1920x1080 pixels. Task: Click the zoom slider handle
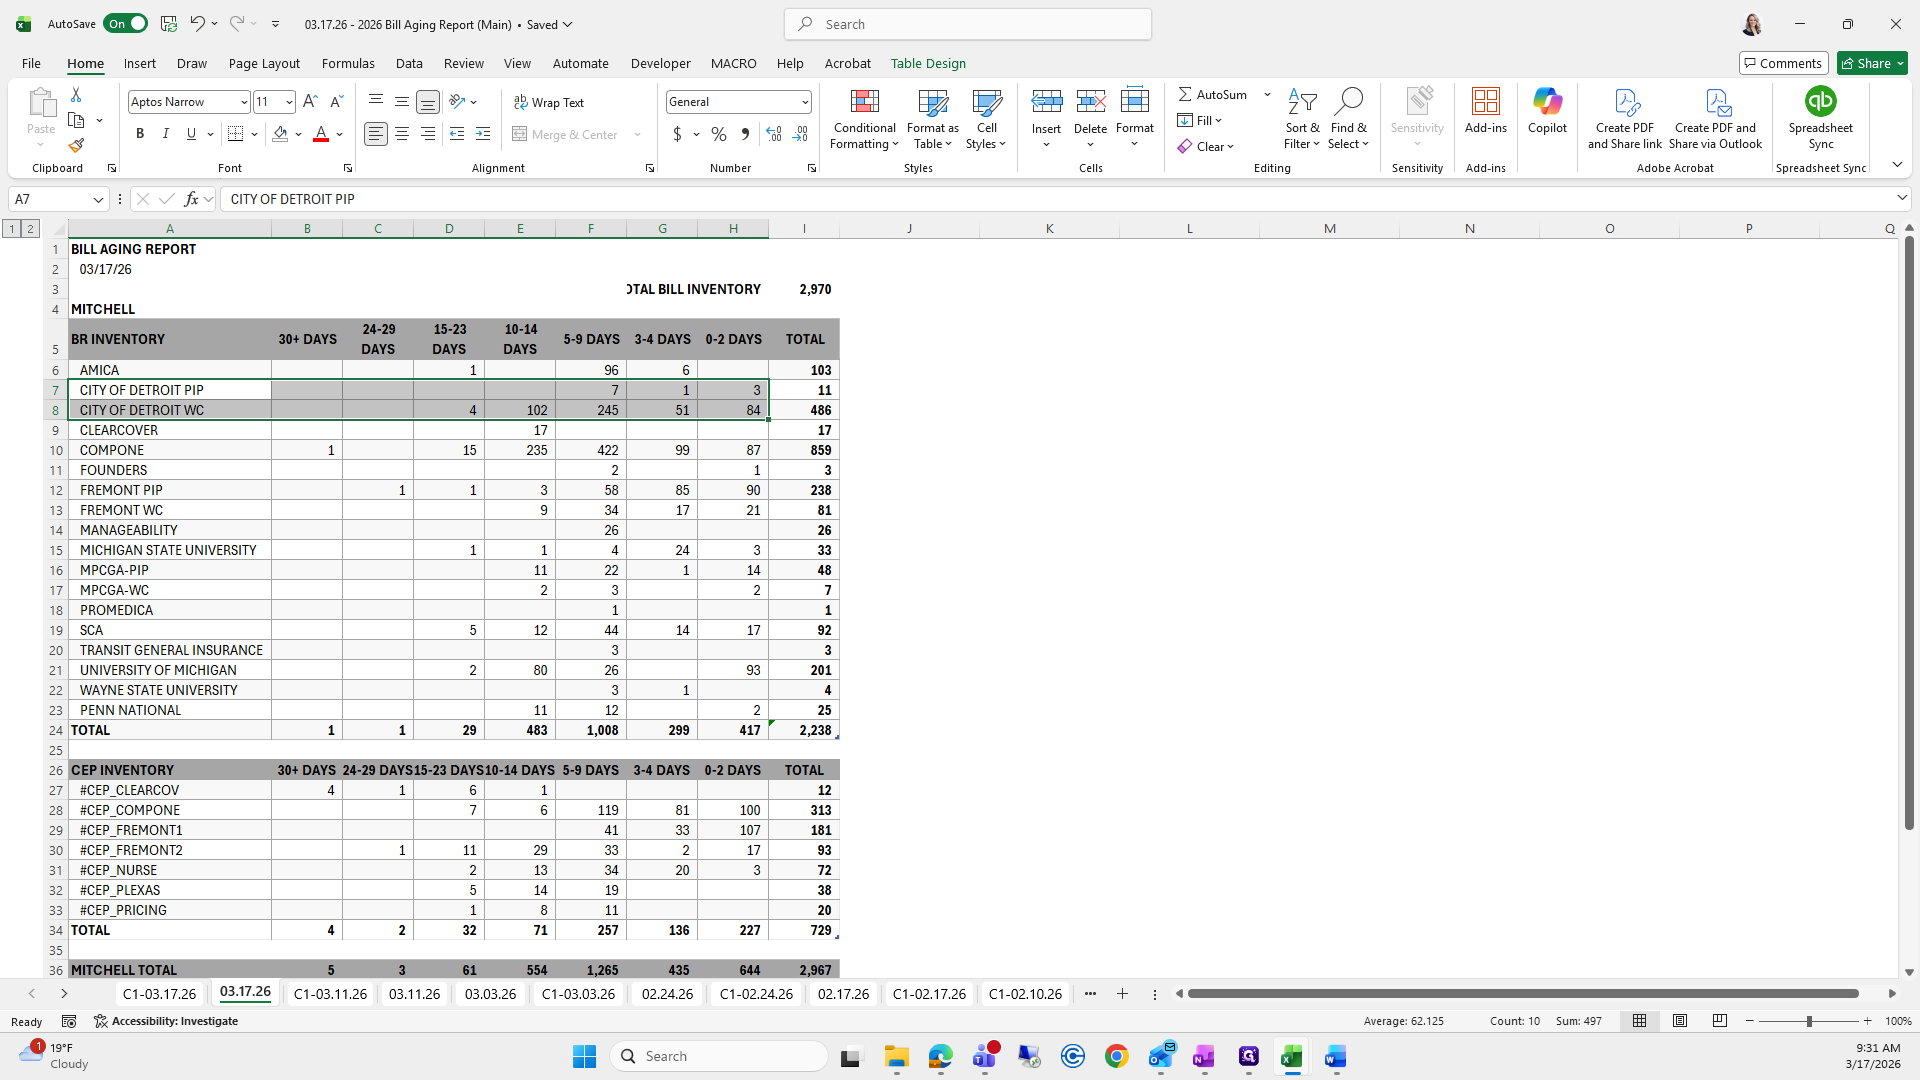(x=1808, y=1021)
